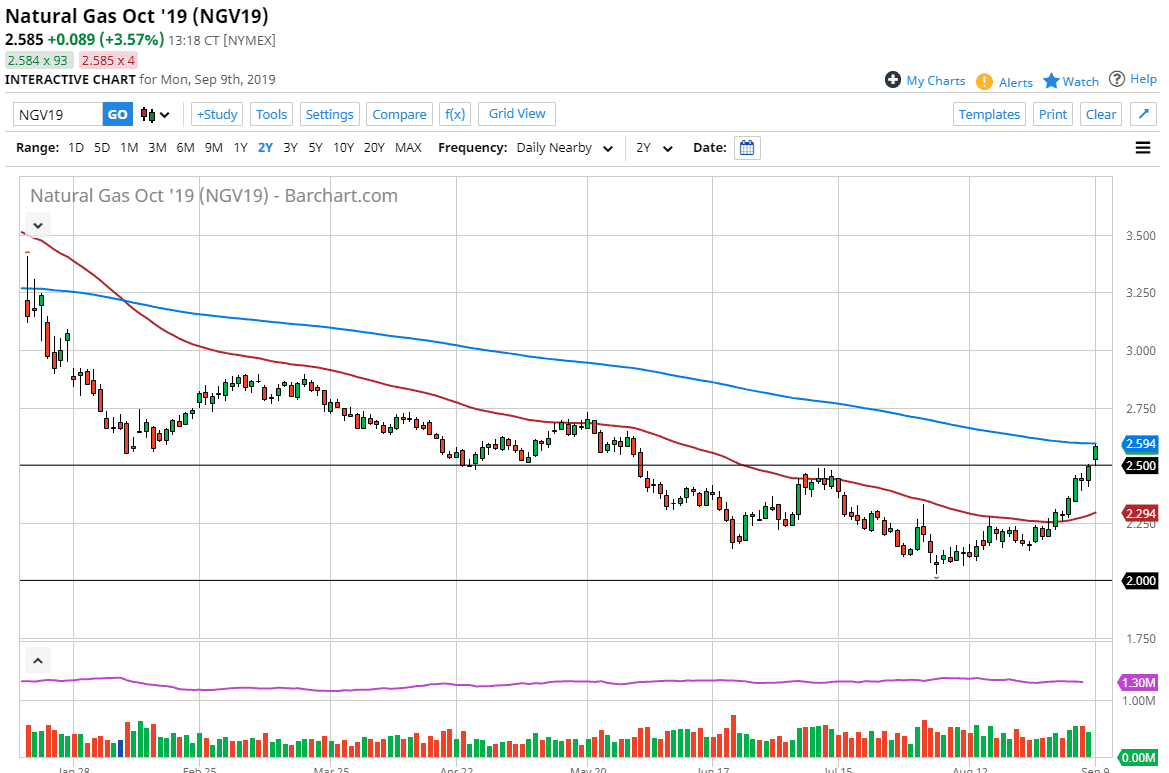Click the NGV19 symbol input field
Screen dimensions: 1169x773
point(58,114)
